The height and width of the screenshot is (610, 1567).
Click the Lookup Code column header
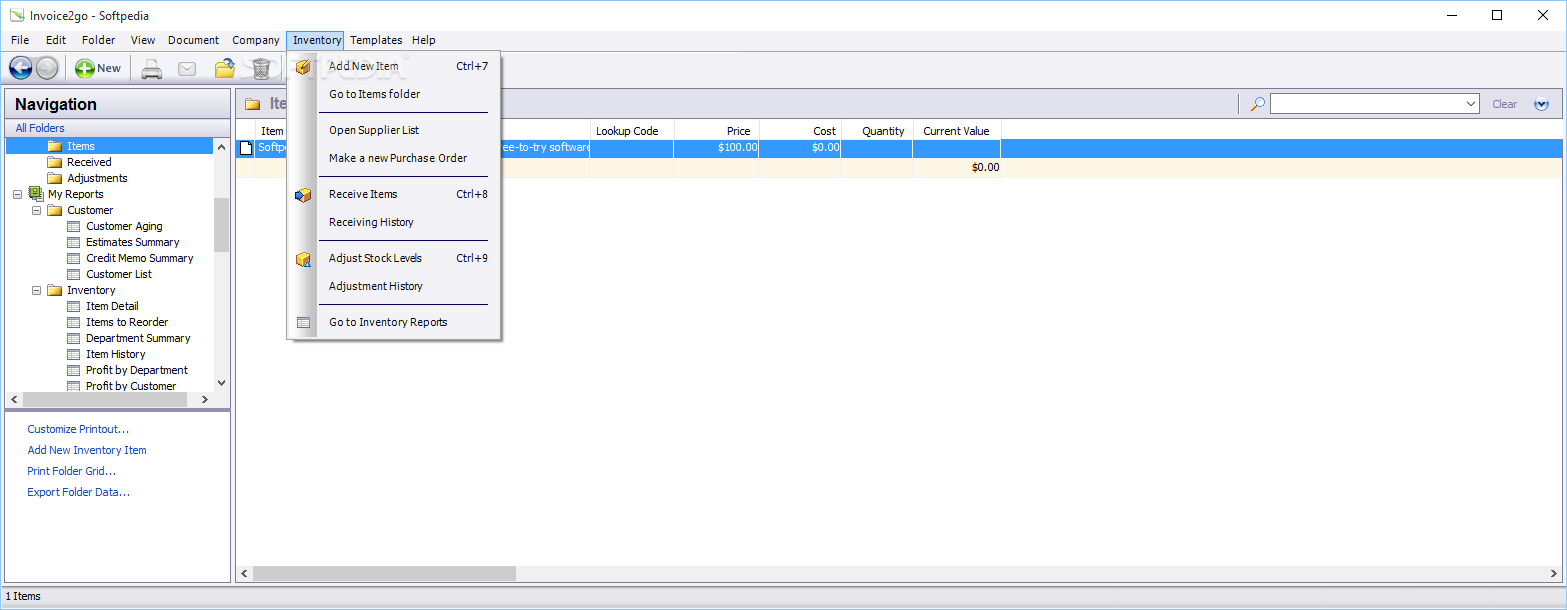631,131
